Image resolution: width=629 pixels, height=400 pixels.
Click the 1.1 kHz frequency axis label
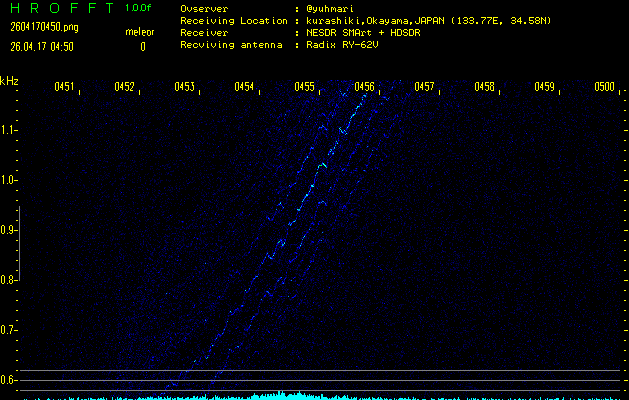click(9, 130)
